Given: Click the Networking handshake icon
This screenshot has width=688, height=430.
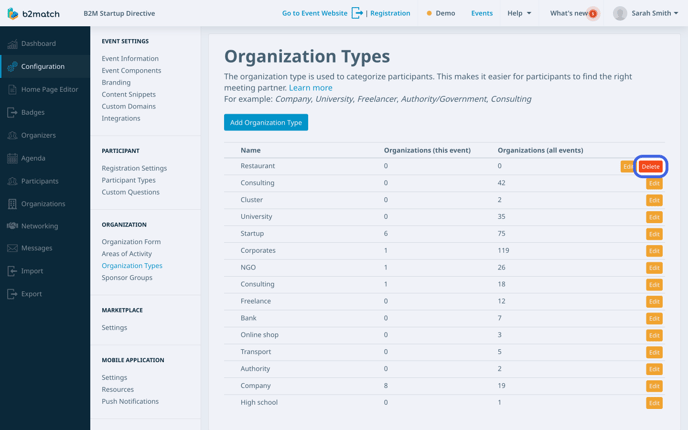Looking at the screenshot, I should click(12, 226).
